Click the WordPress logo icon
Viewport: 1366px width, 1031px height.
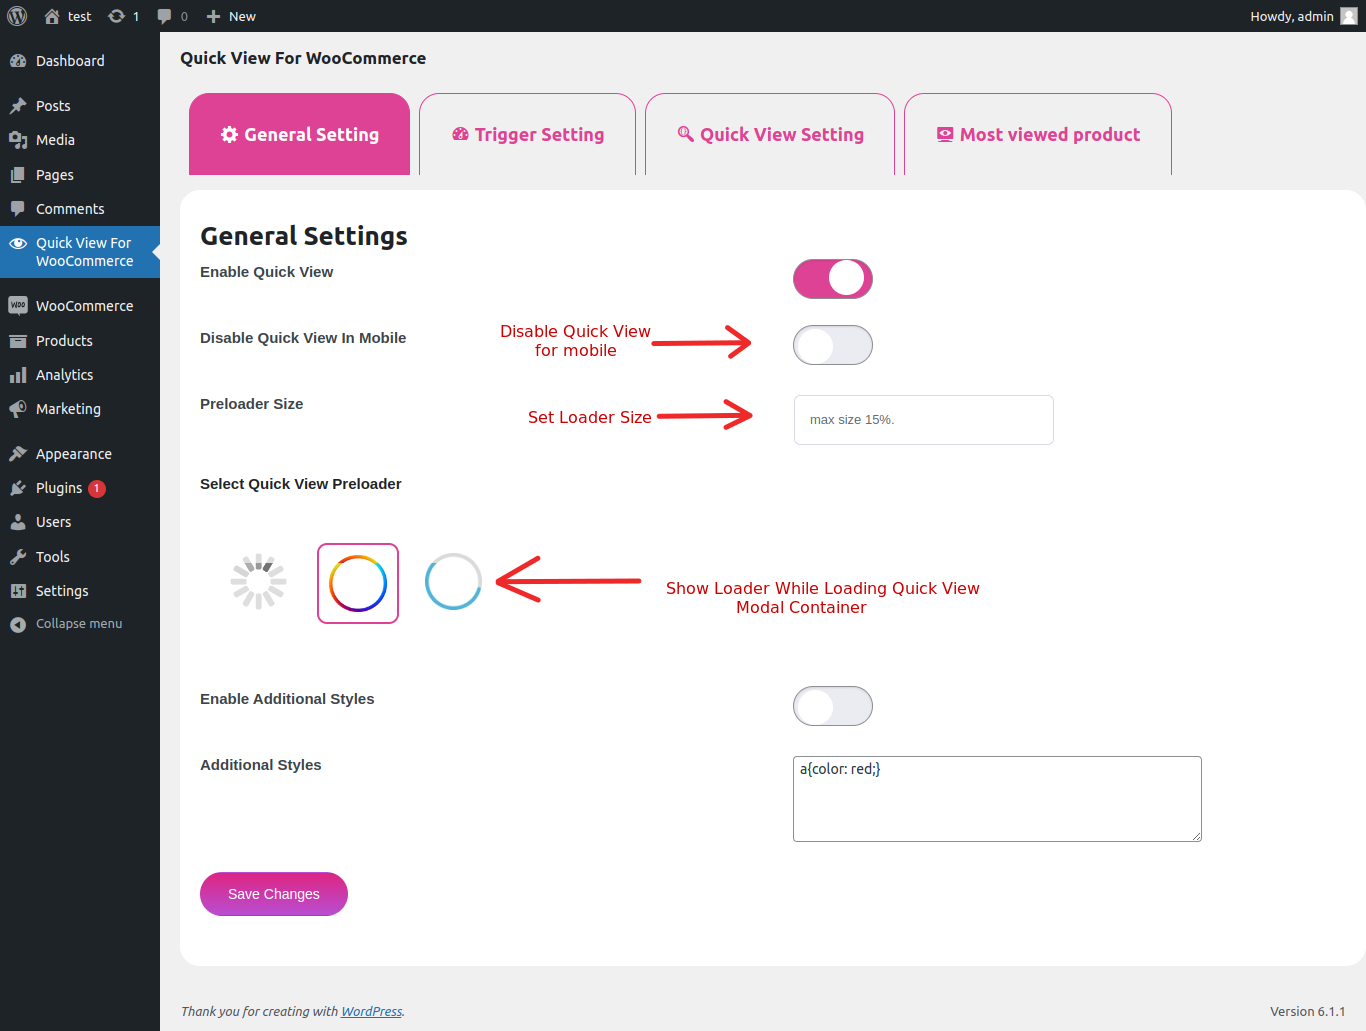[17, 16]
